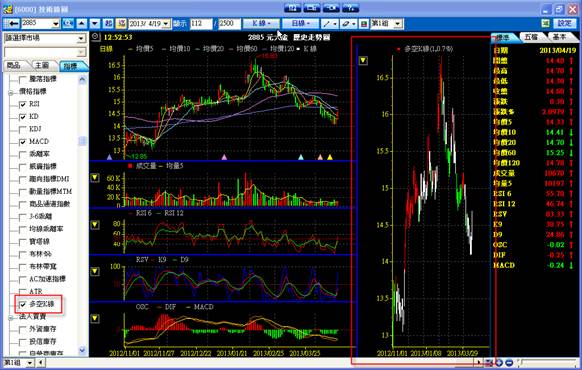Click the yellow arrow icon beside the volume chart

point(95,178)
